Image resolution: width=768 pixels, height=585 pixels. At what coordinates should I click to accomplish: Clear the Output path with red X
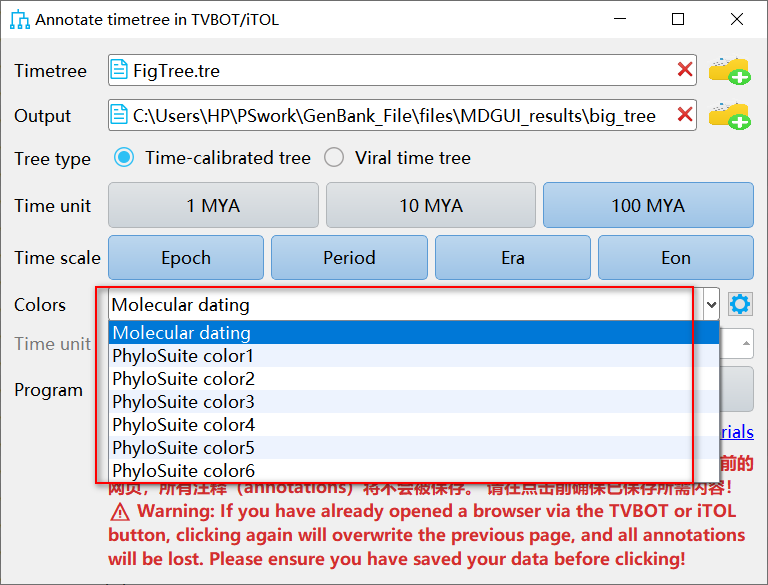tap(685, 115)
